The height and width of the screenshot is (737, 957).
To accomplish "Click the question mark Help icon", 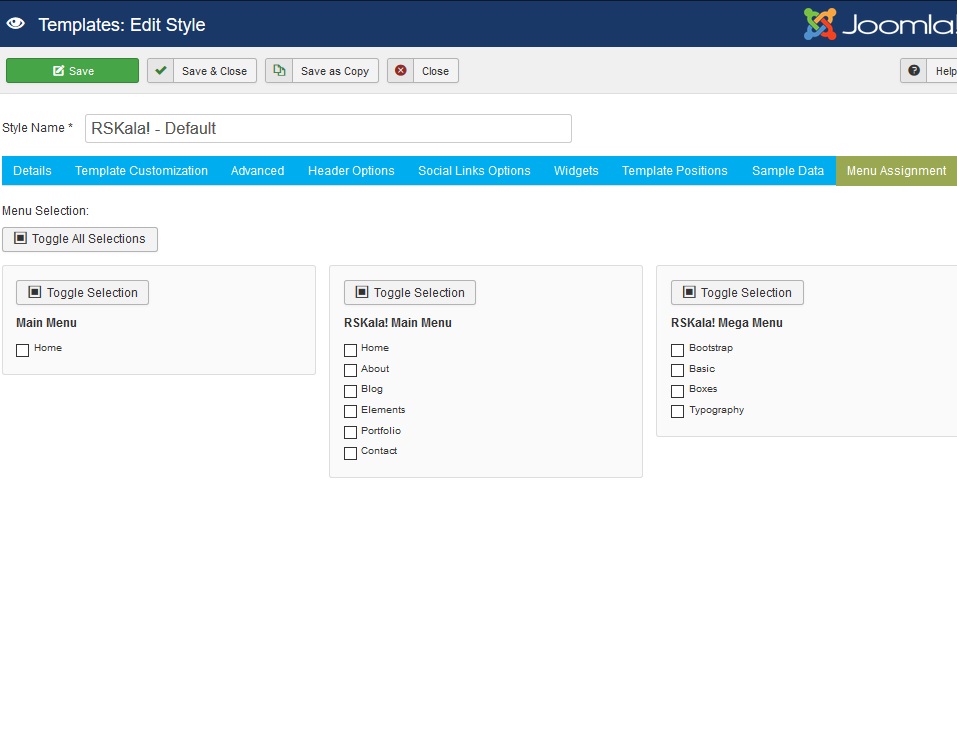I will pos(914,71).
